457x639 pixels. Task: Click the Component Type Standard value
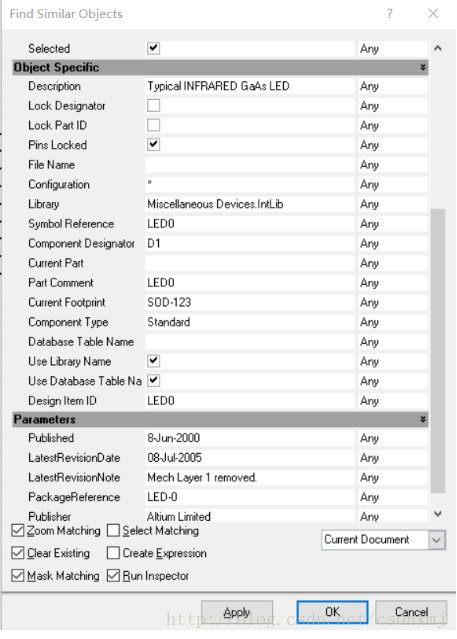249,322
